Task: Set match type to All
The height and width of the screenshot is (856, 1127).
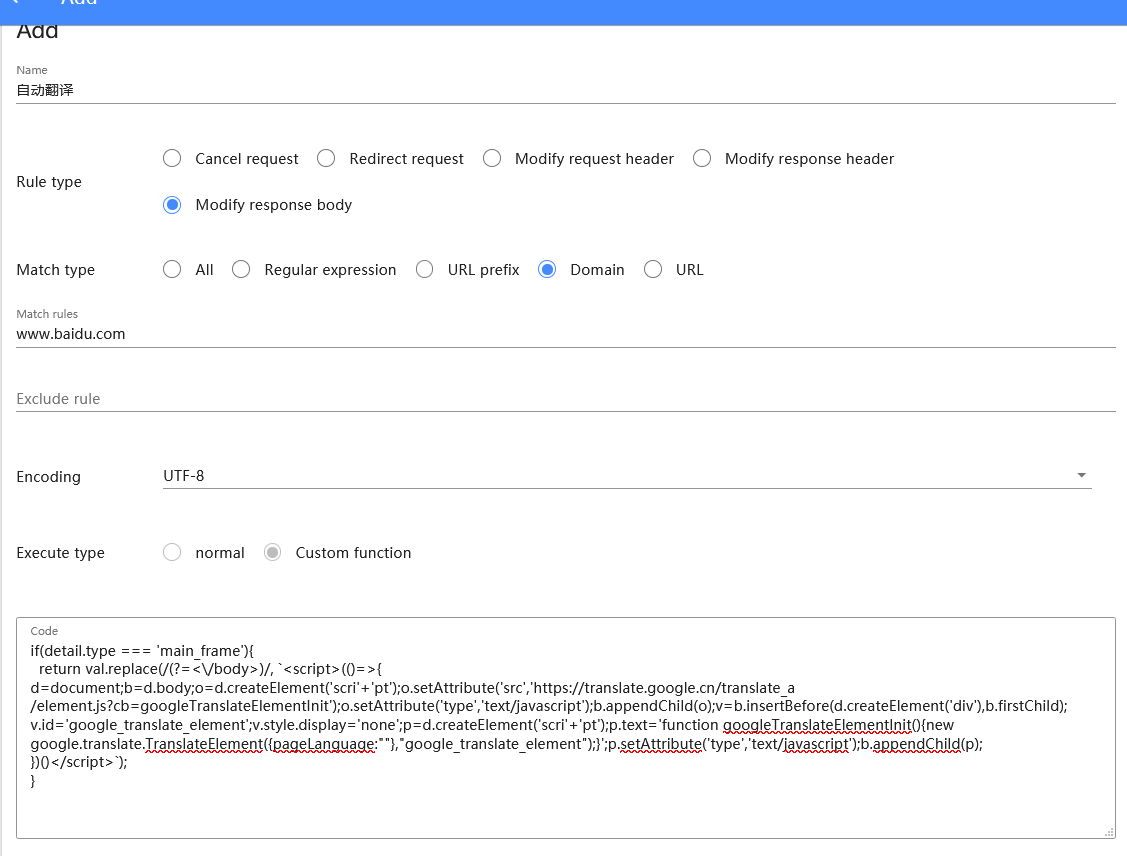Action: click(x=172, y=270)
